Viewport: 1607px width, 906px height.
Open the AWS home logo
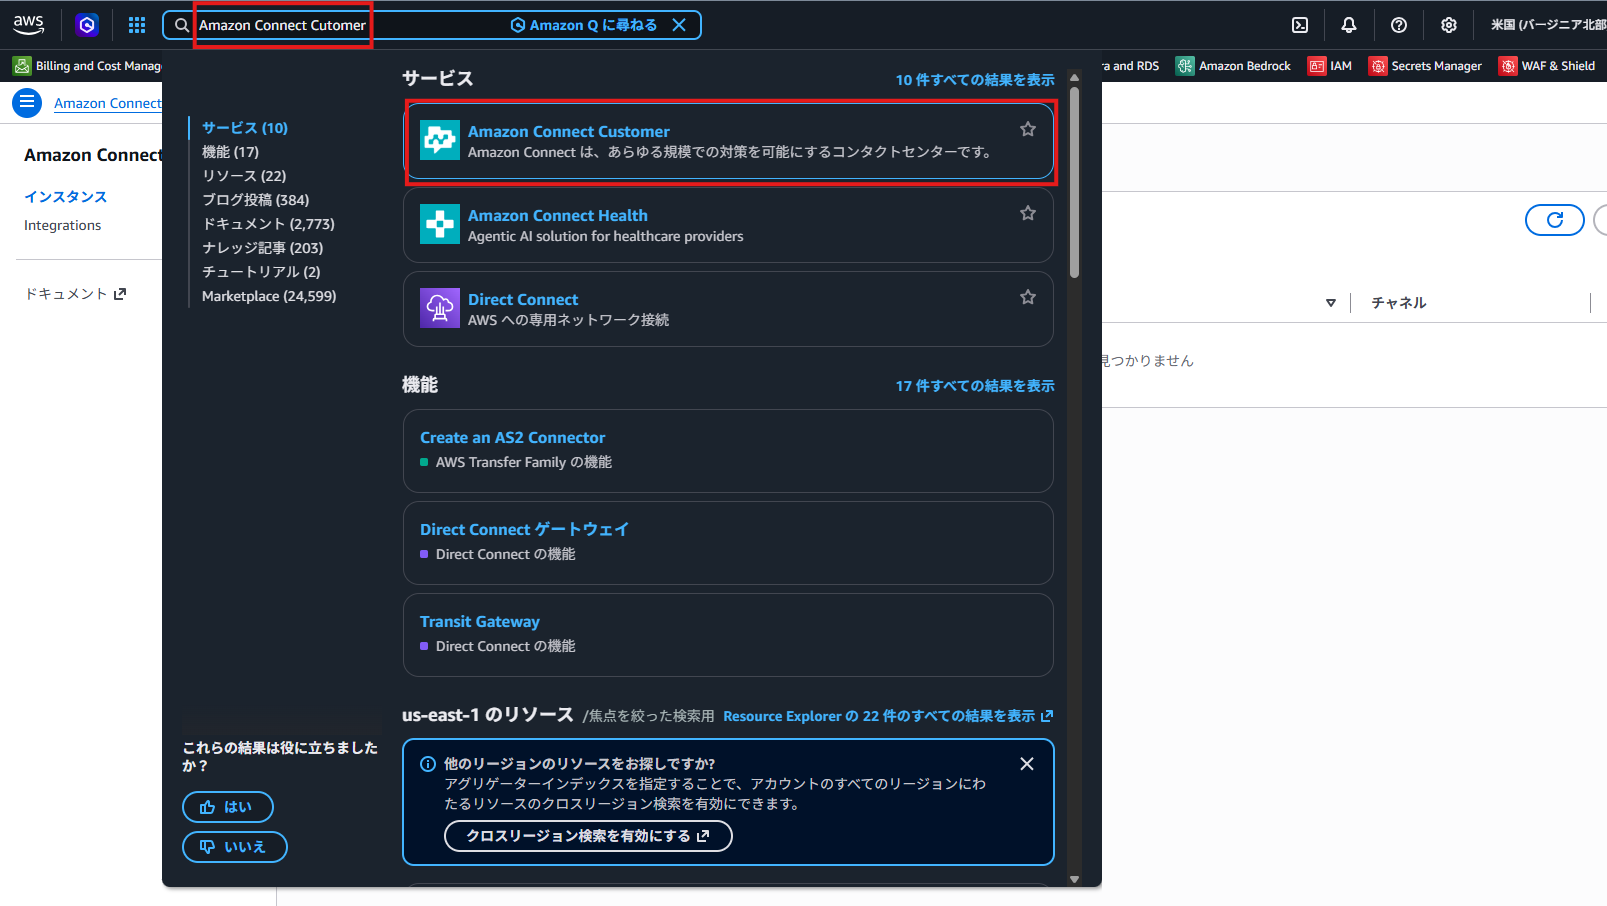[28, 25]
